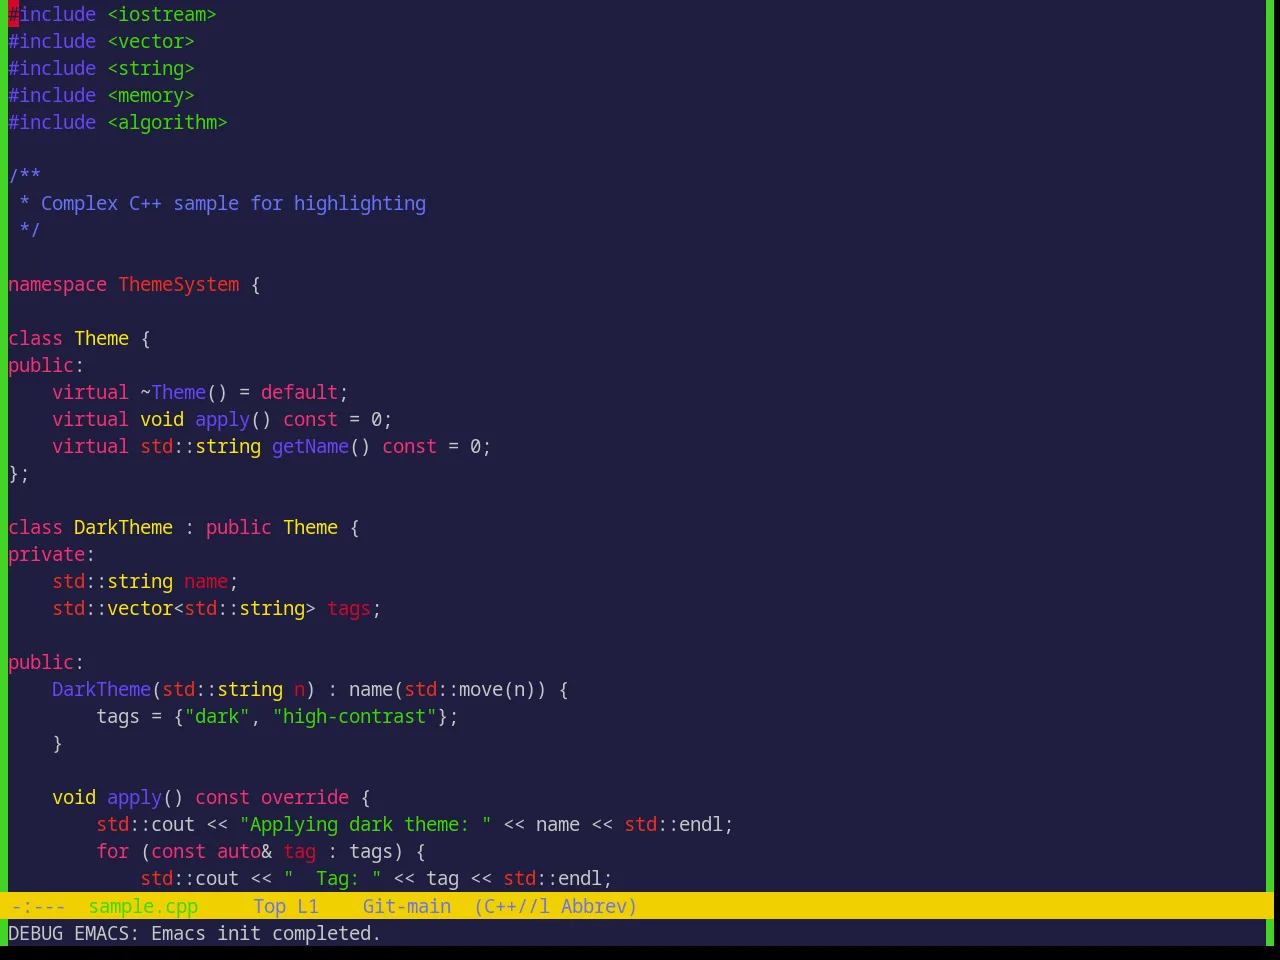1280x960 pixels.
Task: Click on '<algorithm>' include header
Action: (167, 122)
